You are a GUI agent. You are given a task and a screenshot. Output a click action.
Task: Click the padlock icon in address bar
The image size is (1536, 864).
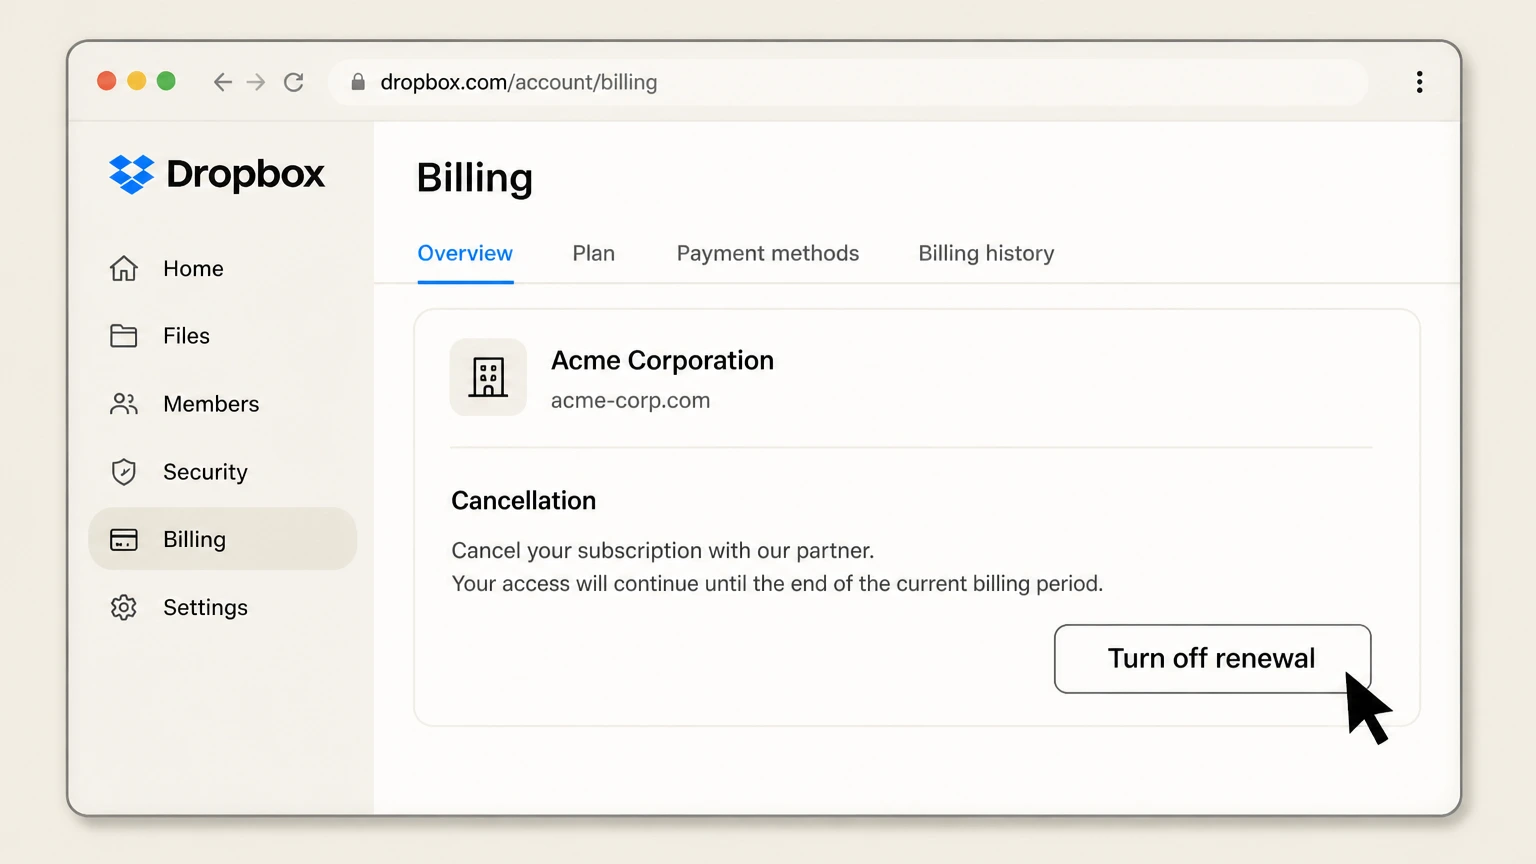(358, 82)
